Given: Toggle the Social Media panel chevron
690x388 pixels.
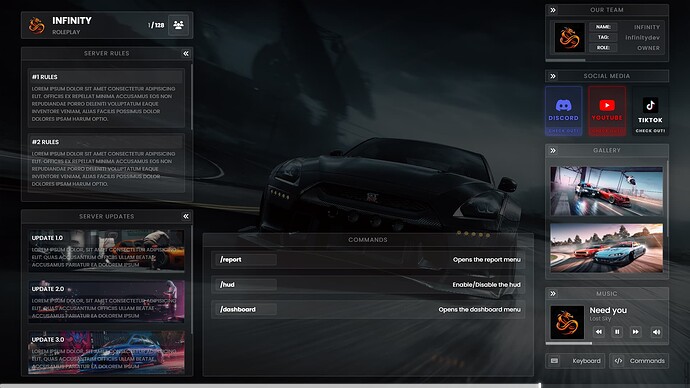Looking at the screenshot, I should (x=553, y=76).
